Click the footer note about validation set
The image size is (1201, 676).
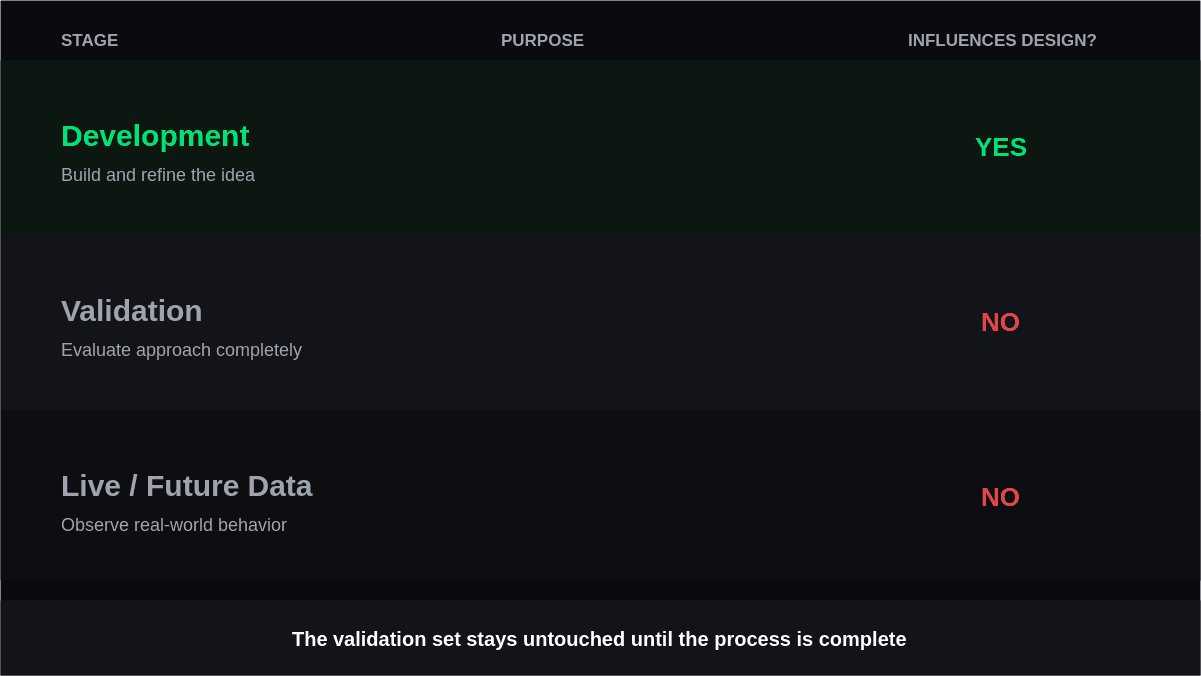(599, 639)
